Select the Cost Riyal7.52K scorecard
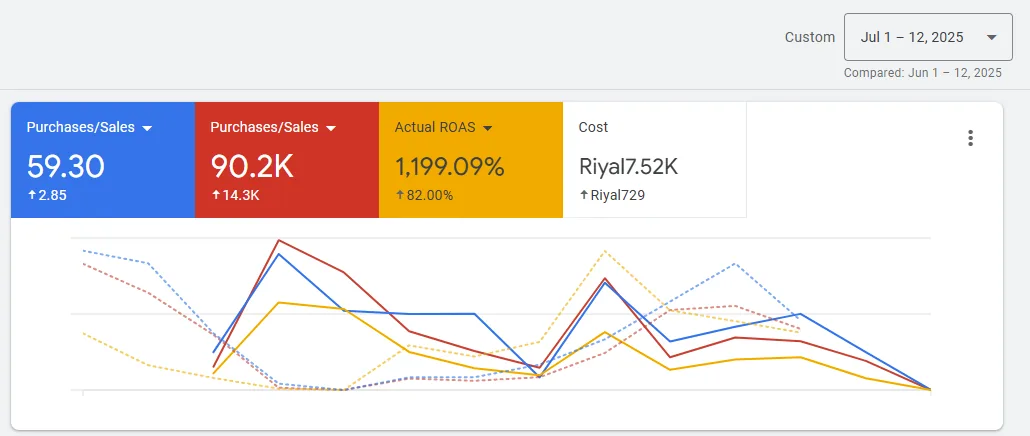The height and width of the screenshot is (436, 1030). [x=655, y=160]
